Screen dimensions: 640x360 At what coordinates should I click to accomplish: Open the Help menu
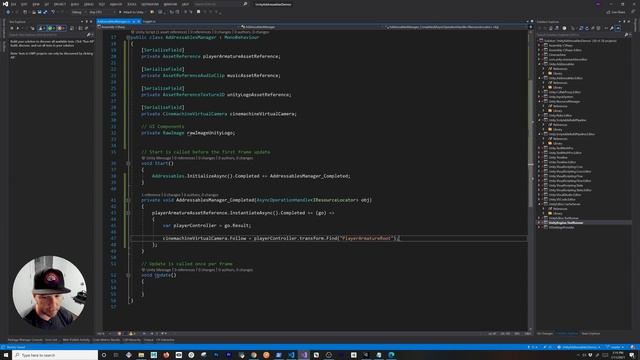click(185, 4)
